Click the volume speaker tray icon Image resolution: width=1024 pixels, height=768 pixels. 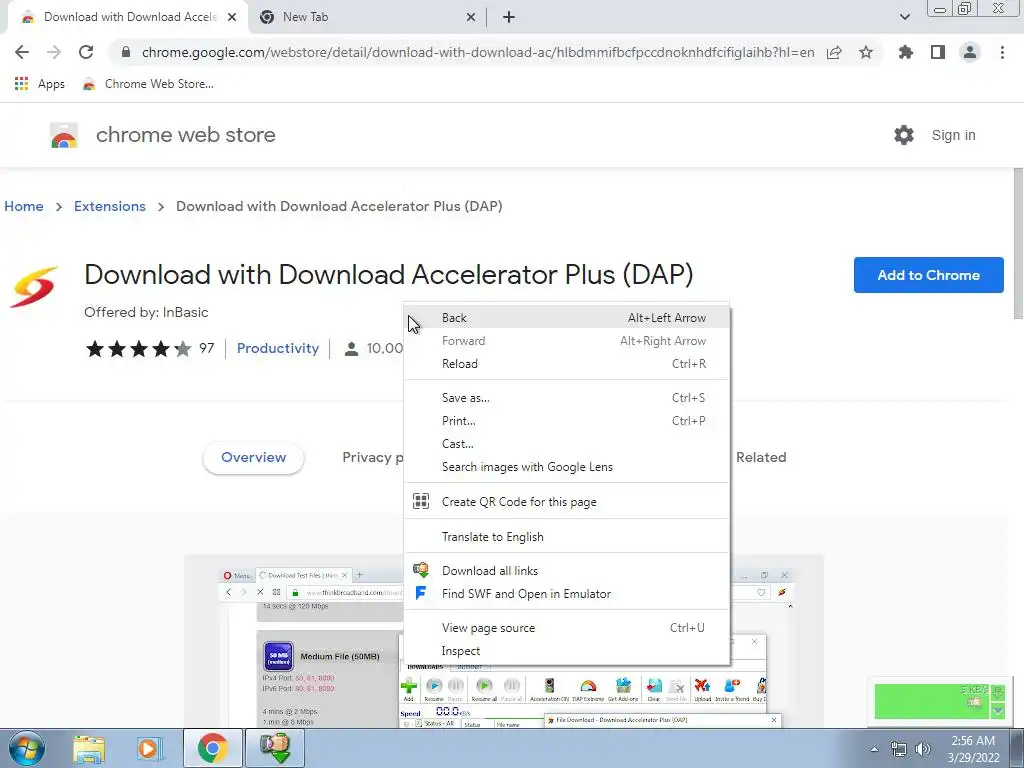pyautogui.click(x=923, y=749)
